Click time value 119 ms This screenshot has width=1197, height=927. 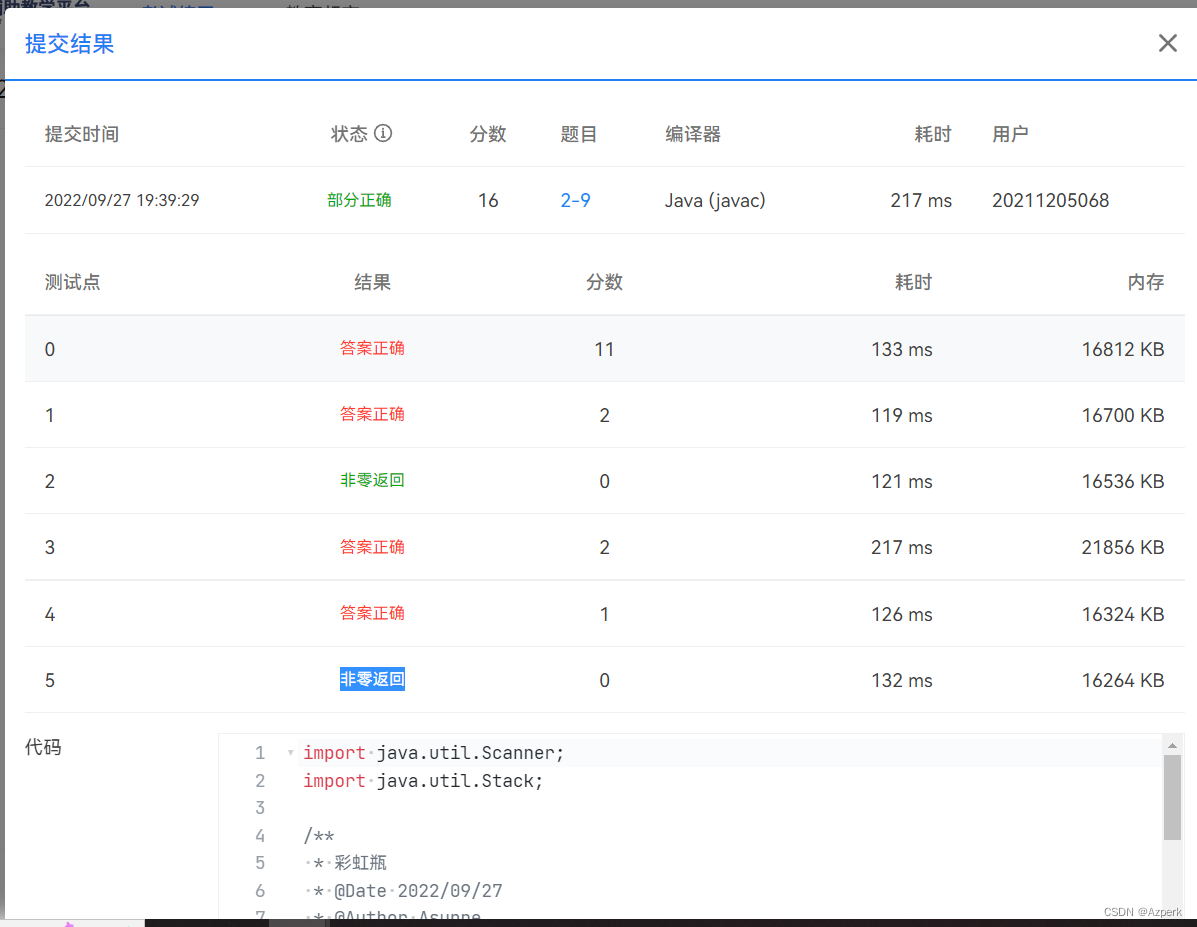click(902, 415)
